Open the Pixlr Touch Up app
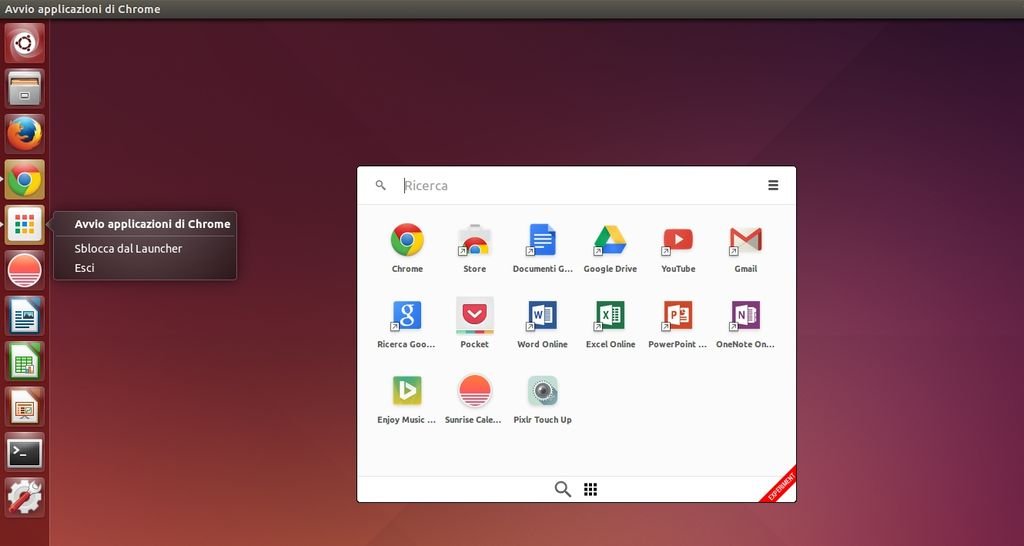The image size is (1024, 546). pos(542,391)
